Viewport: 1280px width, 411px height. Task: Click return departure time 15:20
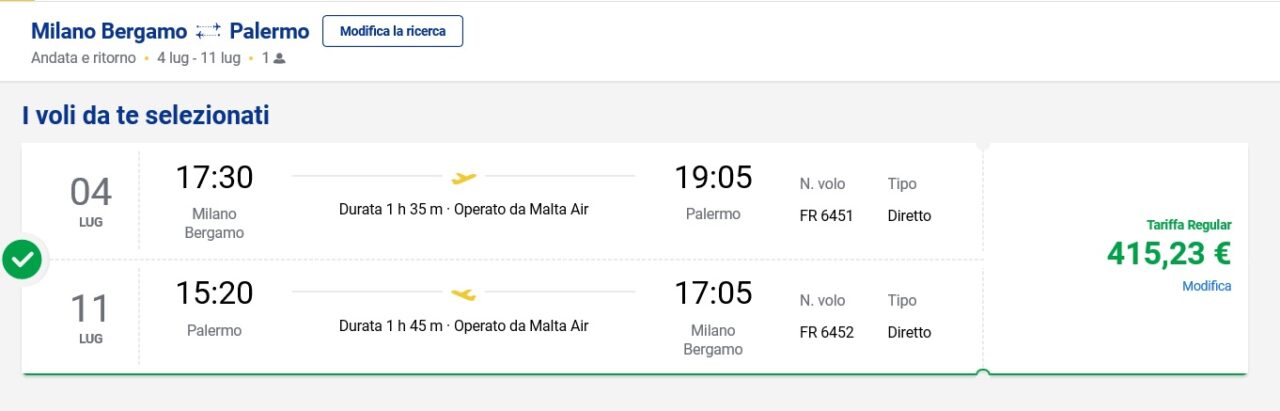(x=215, y=293)
